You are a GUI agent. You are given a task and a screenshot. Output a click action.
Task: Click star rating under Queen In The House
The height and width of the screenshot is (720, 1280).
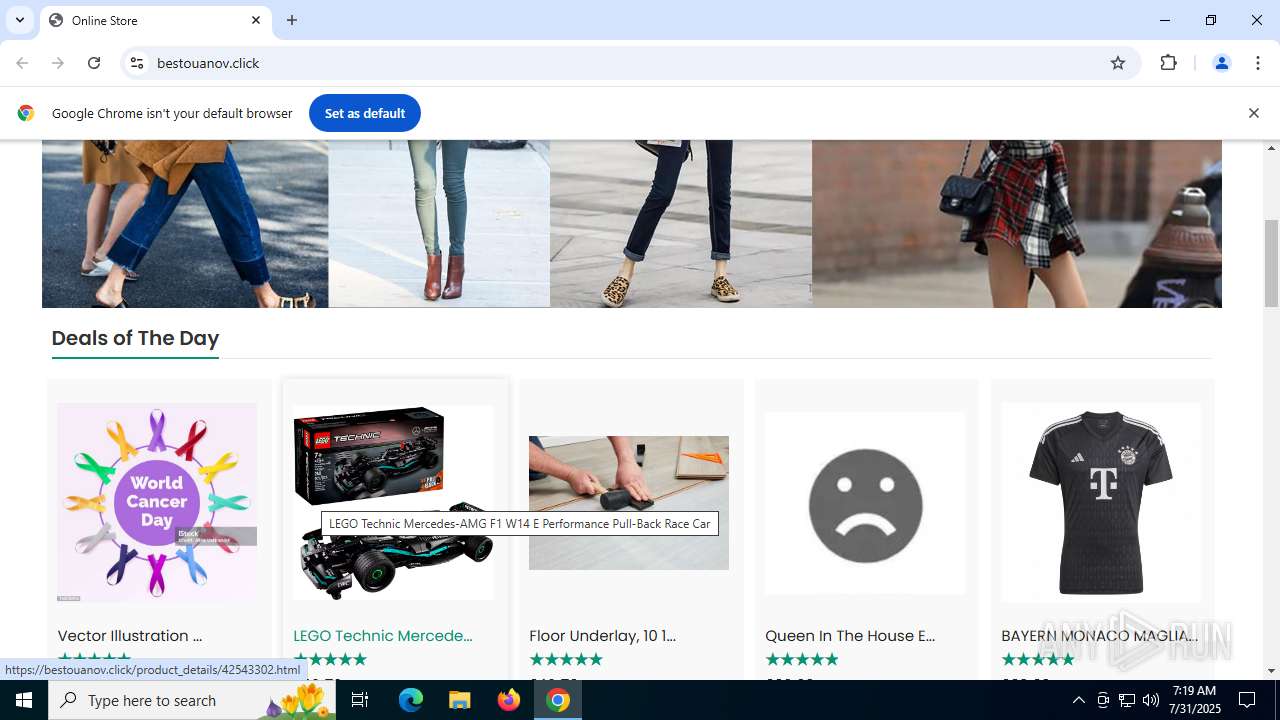click(x=802, y=660)
